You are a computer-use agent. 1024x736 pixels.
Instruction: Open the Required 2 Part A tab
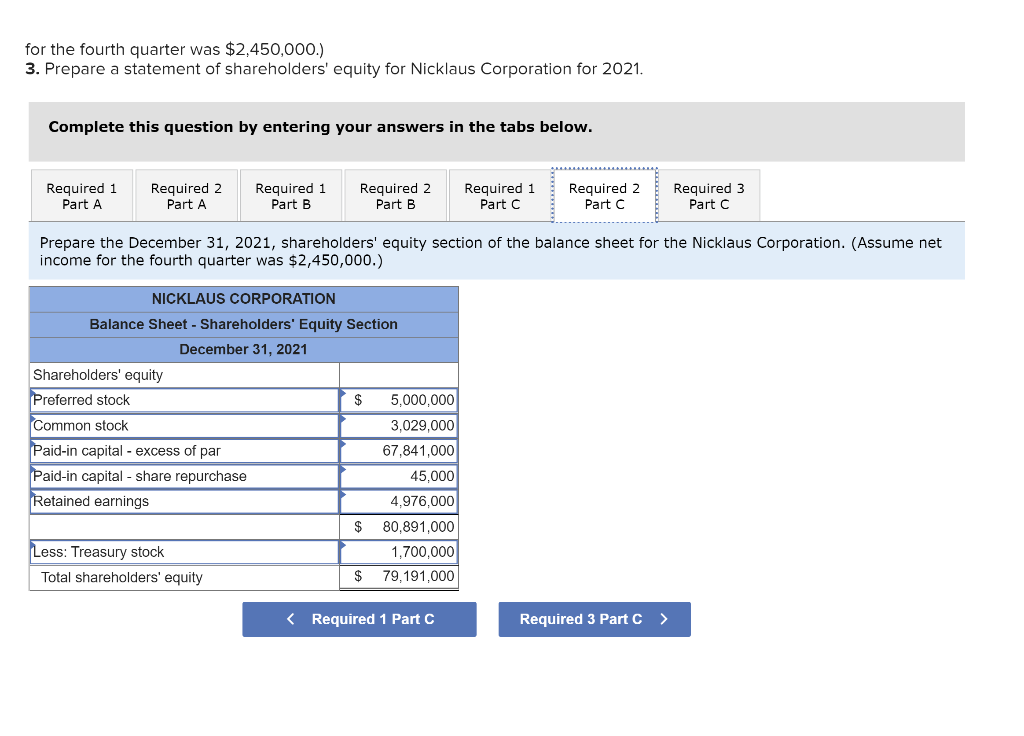(186, 196)
